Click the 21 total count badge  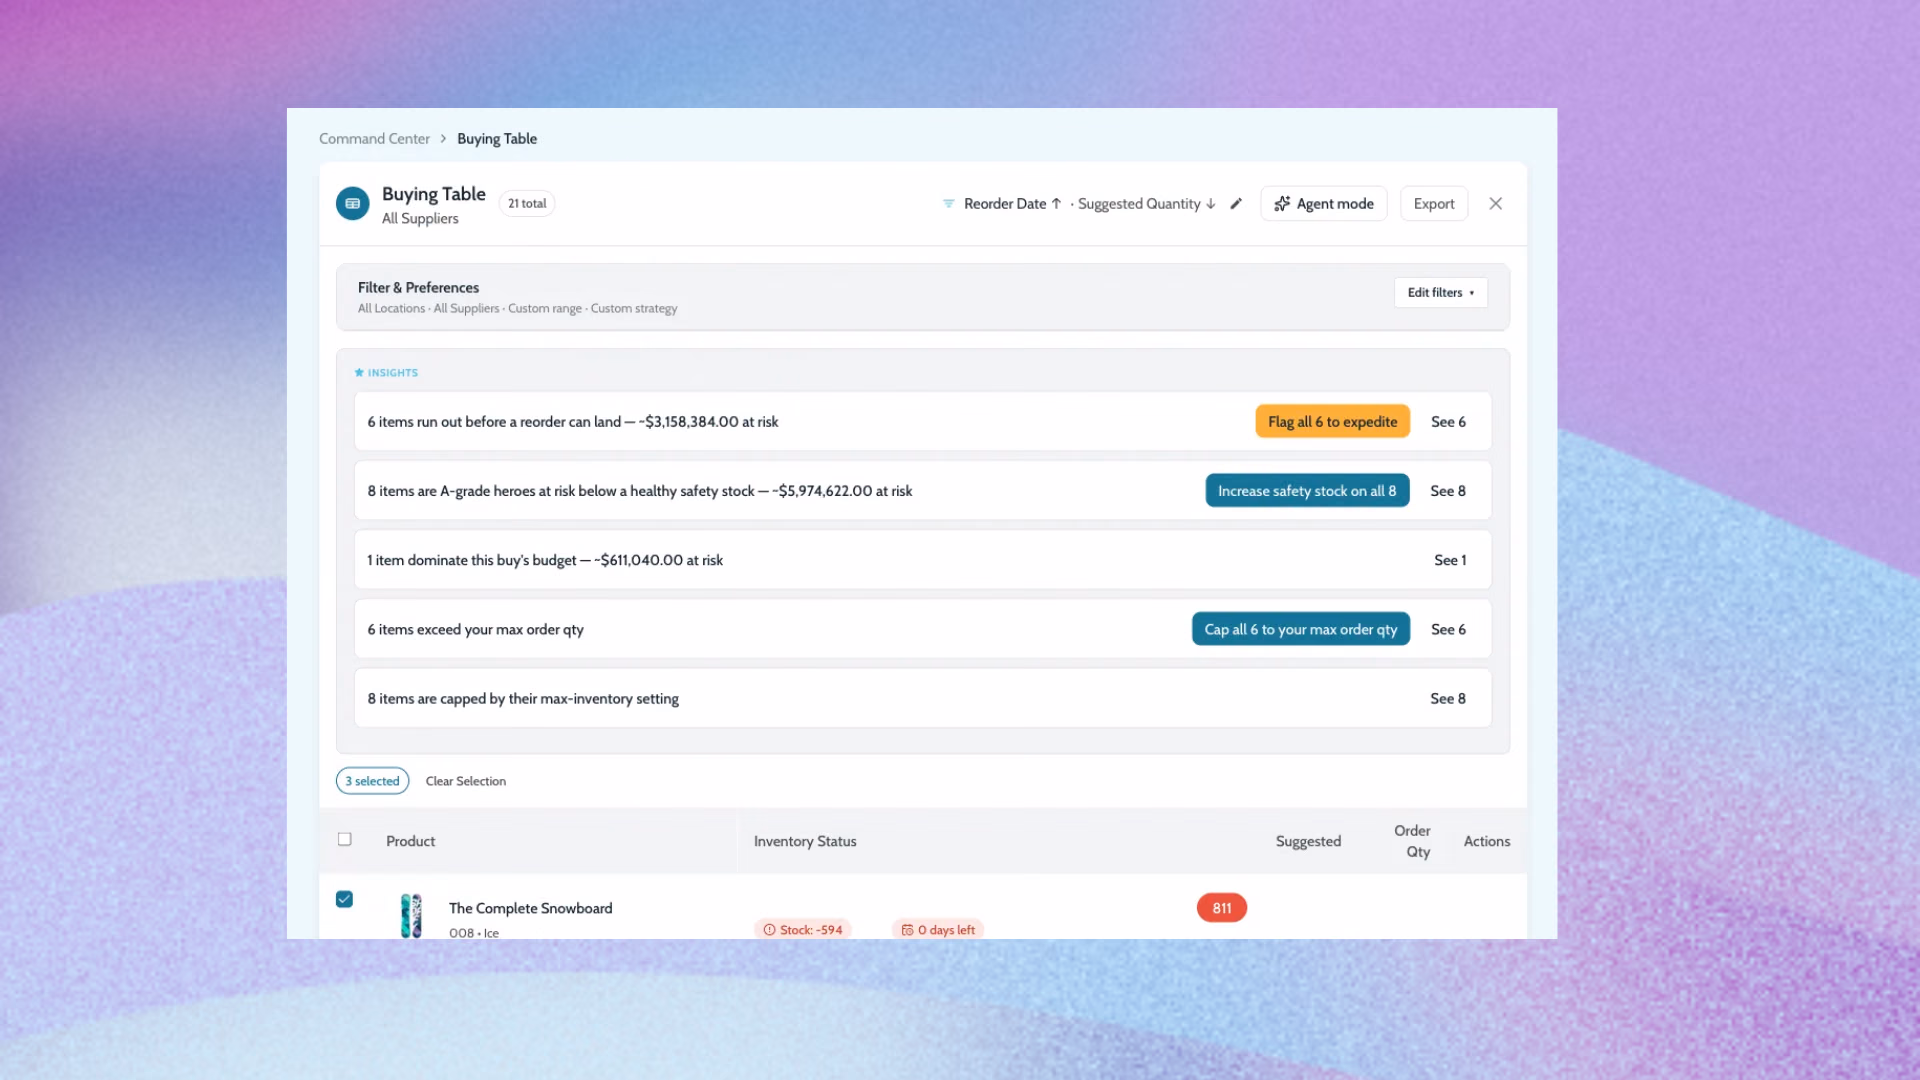[527, 204]
